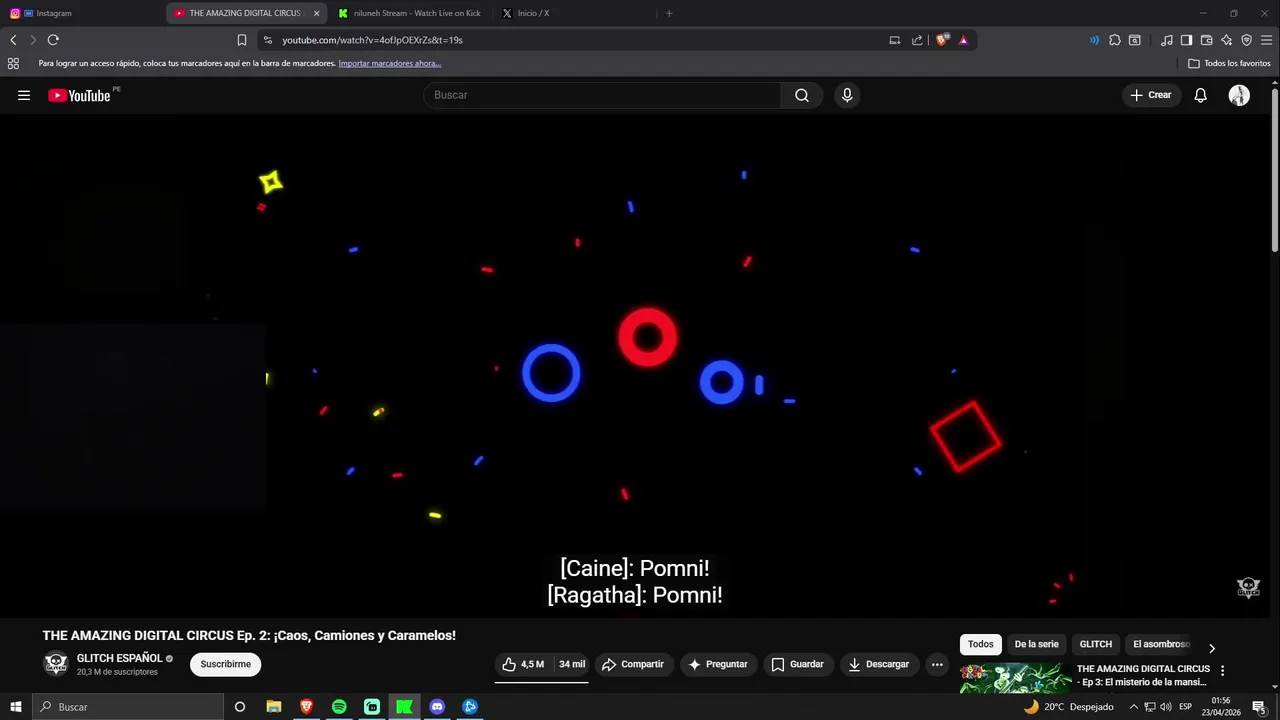Open the media playing sound-wave icon
The width and height of the screenshot is (1280, 720).
click(1094, 40)
